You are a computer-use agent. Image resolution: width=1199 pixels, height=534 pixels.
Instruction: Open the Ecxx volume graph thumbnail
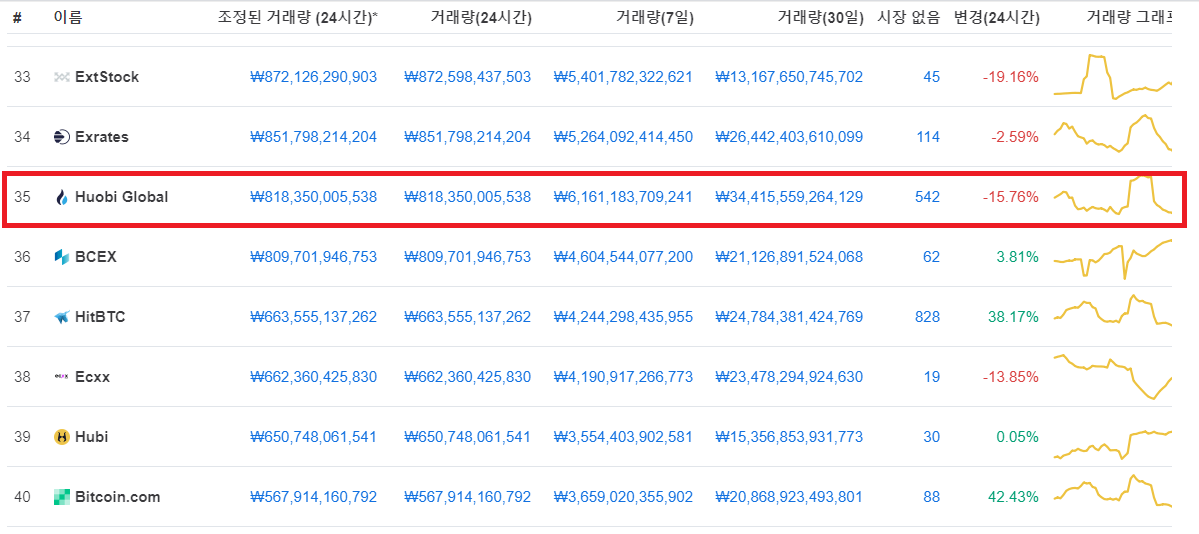[1112, 377]
